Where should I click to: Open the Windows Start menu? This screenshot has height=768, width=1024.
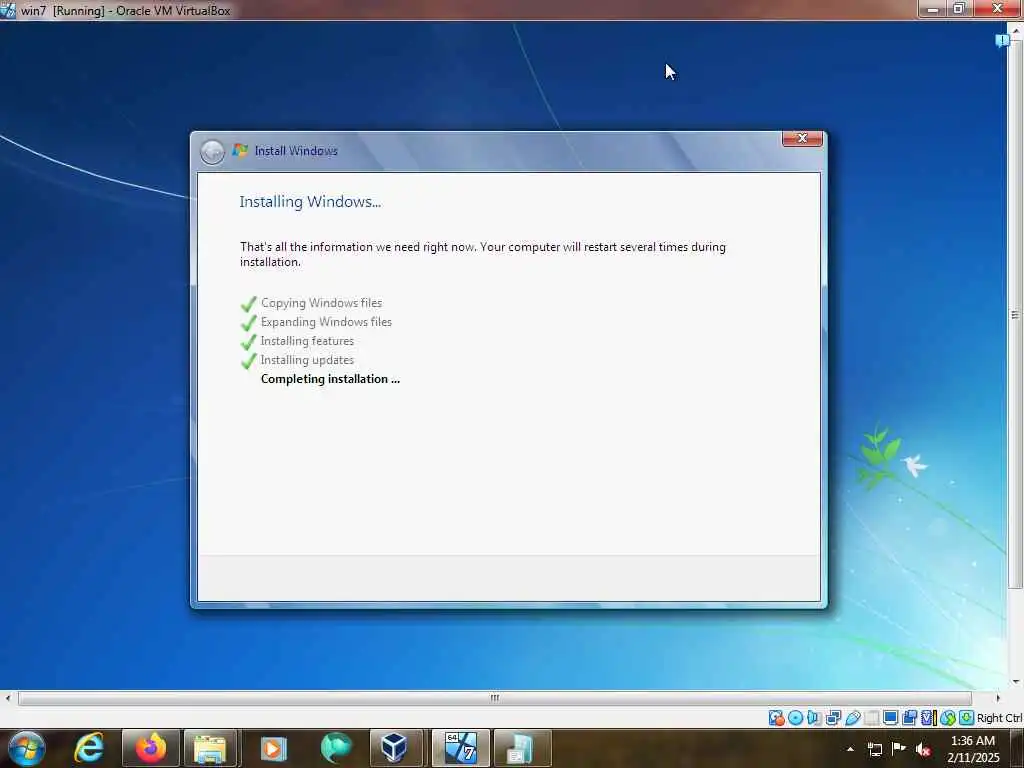point(26,748)
